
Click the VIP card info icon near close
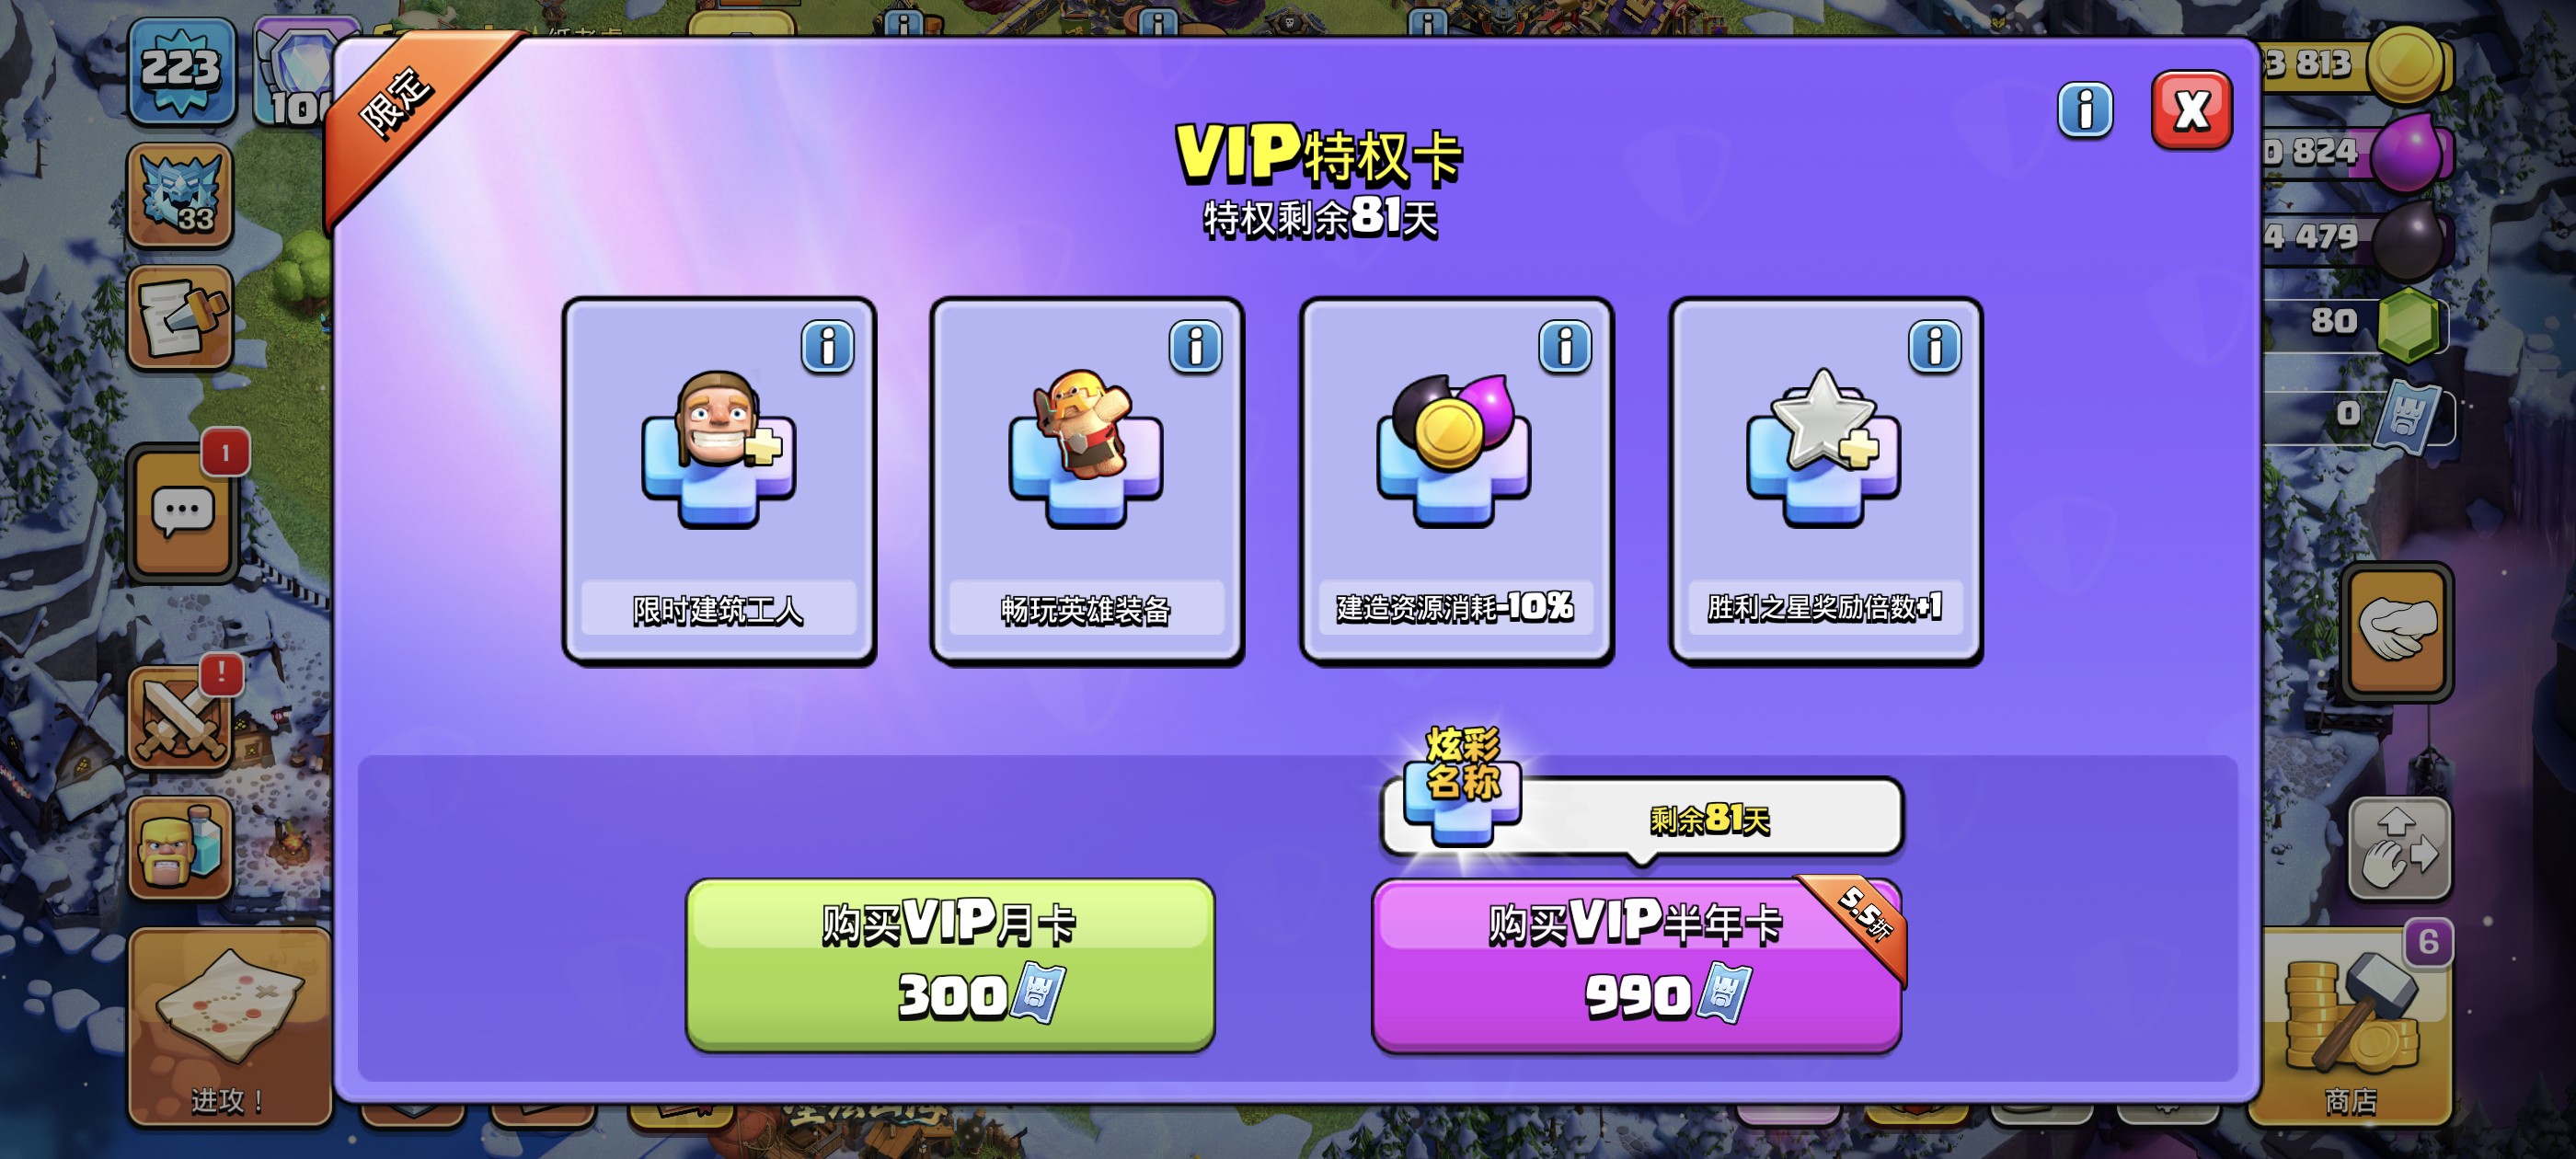pos(2085,110)
